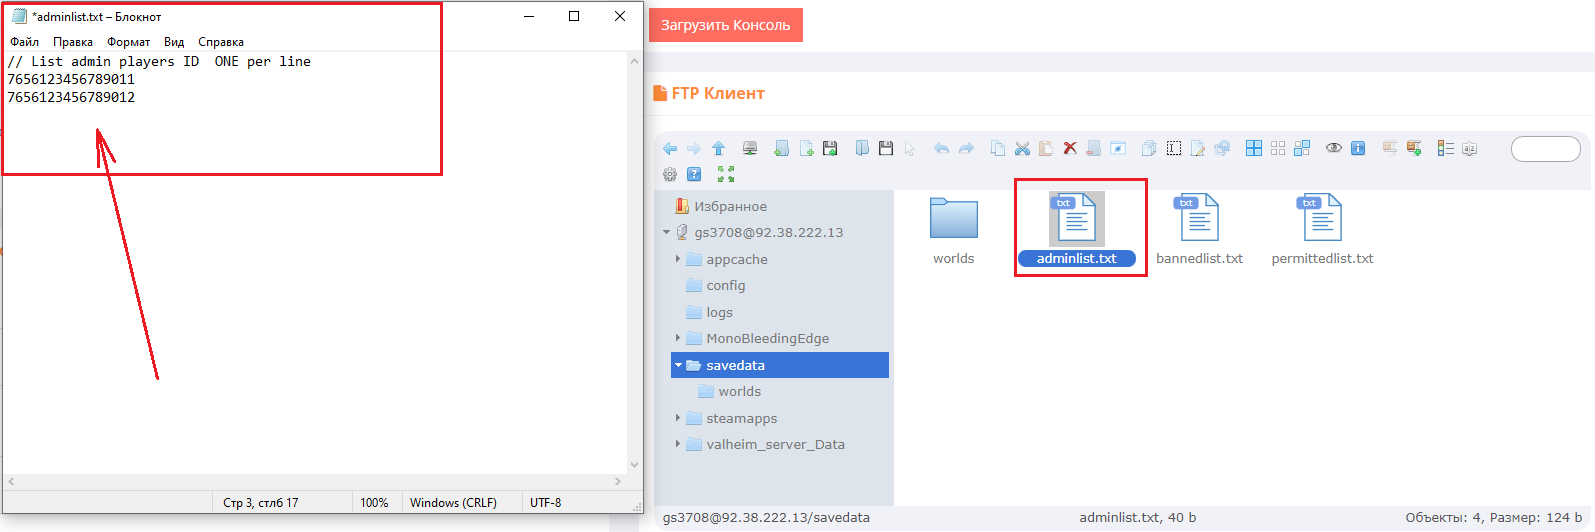Go back in the FTP client toolbar
1595x532 pixels.
pos(670,148)
